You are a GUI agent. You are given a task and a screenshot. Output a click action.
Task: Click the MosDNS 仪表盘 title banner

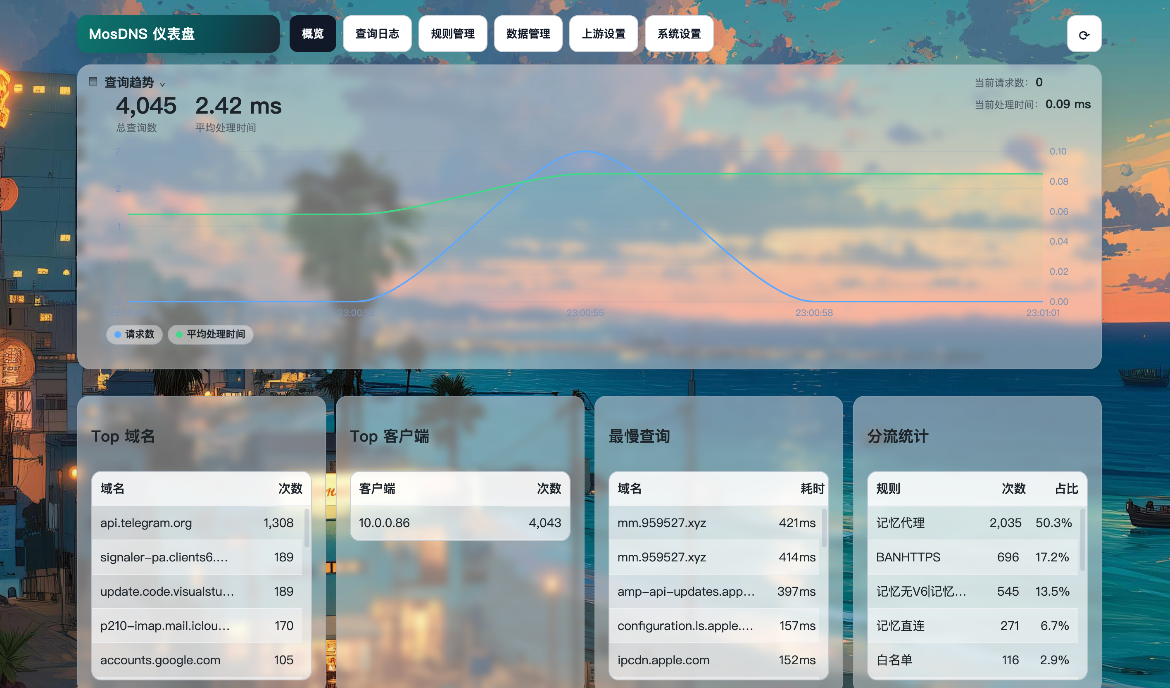[x=178, y=34]
